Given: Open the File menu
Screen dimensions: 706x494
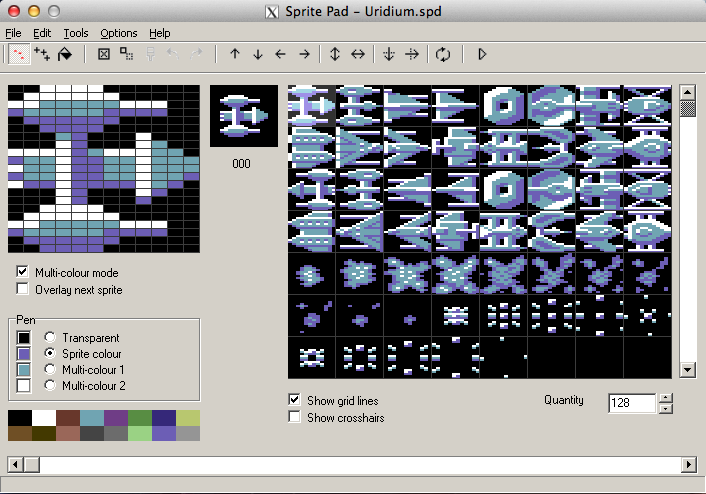Looking at the screenshot, I should coord(13,33).
